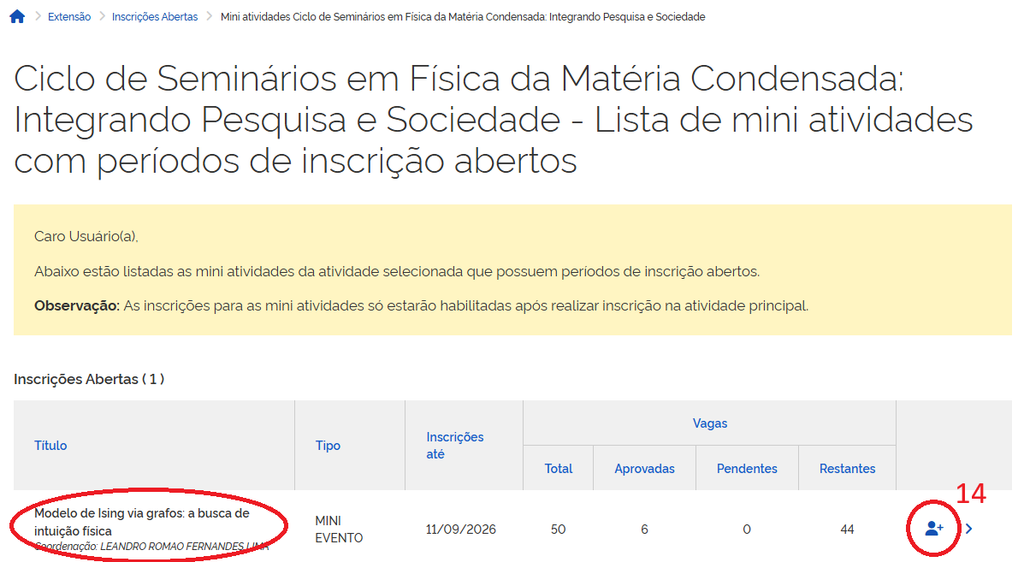Sort table by Título column
The height and width of the screenshot is (562, 1024).
coord(50,445)
